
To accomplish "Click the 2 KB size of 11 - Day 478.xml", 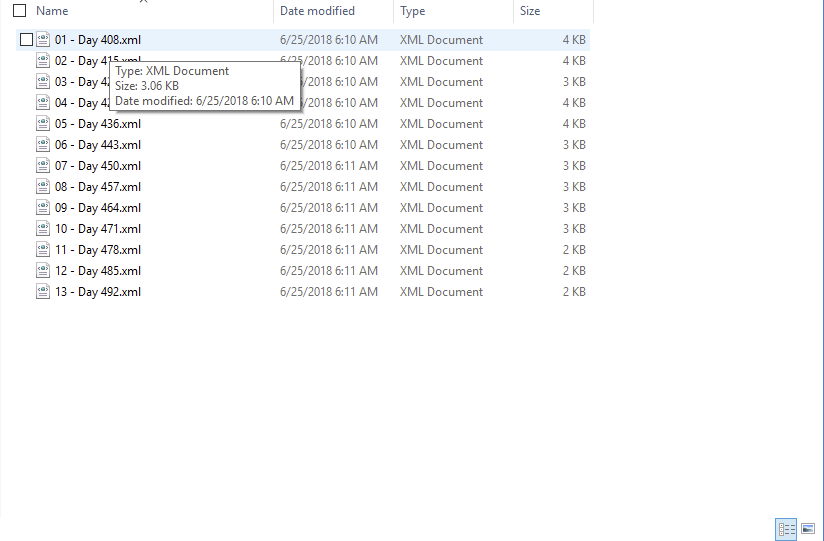I will 574,250.
